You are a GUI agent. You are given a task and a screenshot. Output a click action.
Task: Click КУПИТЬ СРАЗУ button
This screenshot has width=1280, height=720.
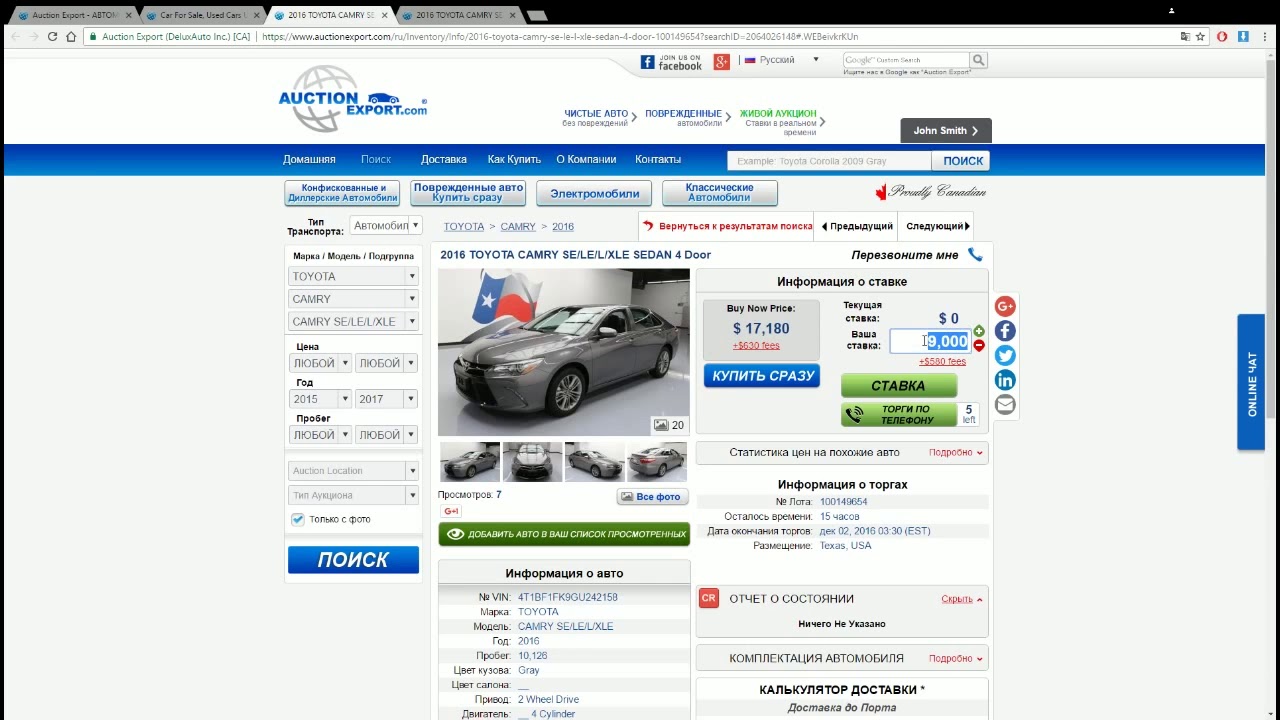(762, 376)
